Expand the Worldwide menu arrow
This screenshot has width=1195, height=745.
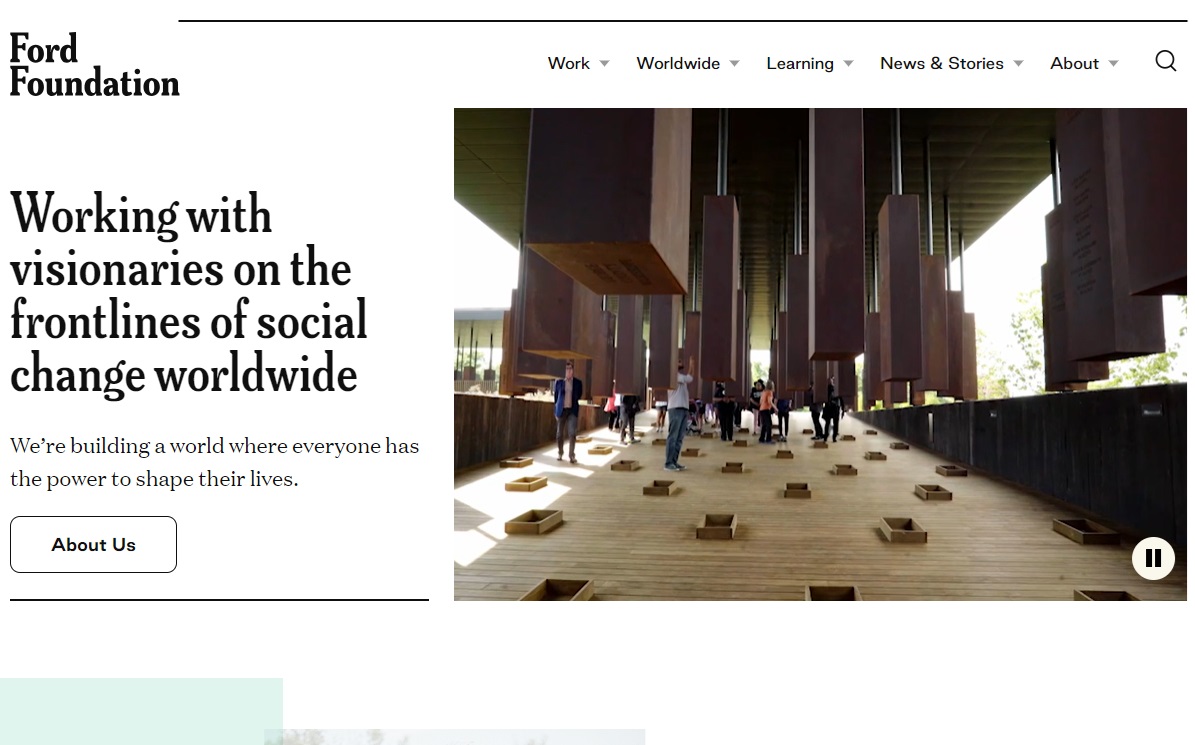tap(735, 64)
